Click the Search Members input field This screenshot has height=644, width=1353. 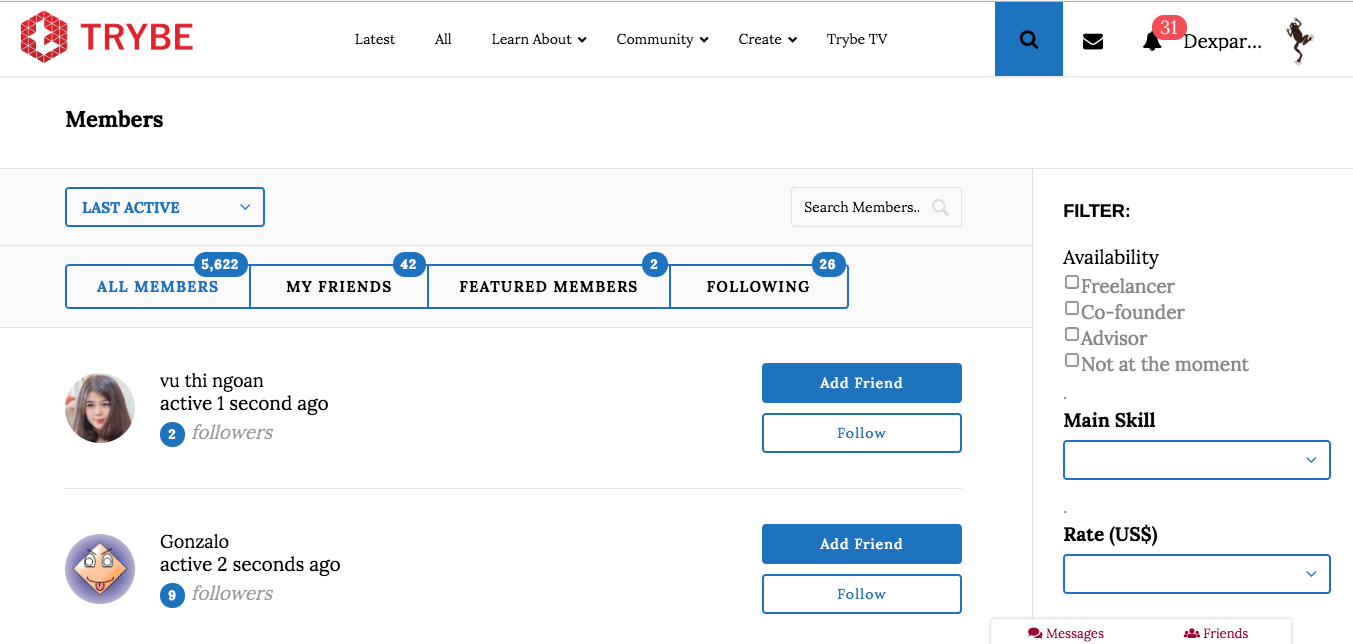862,207
